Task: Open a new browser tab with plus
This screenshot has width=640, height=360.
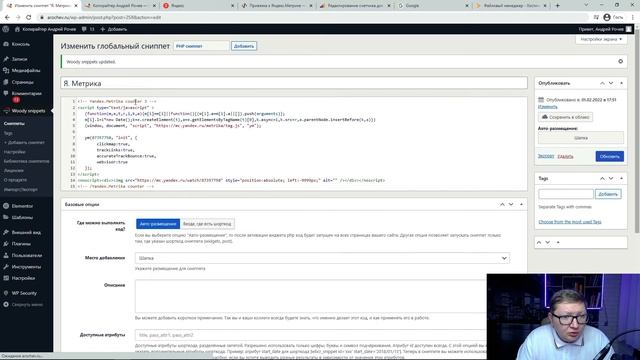Action: pos(558,5)
